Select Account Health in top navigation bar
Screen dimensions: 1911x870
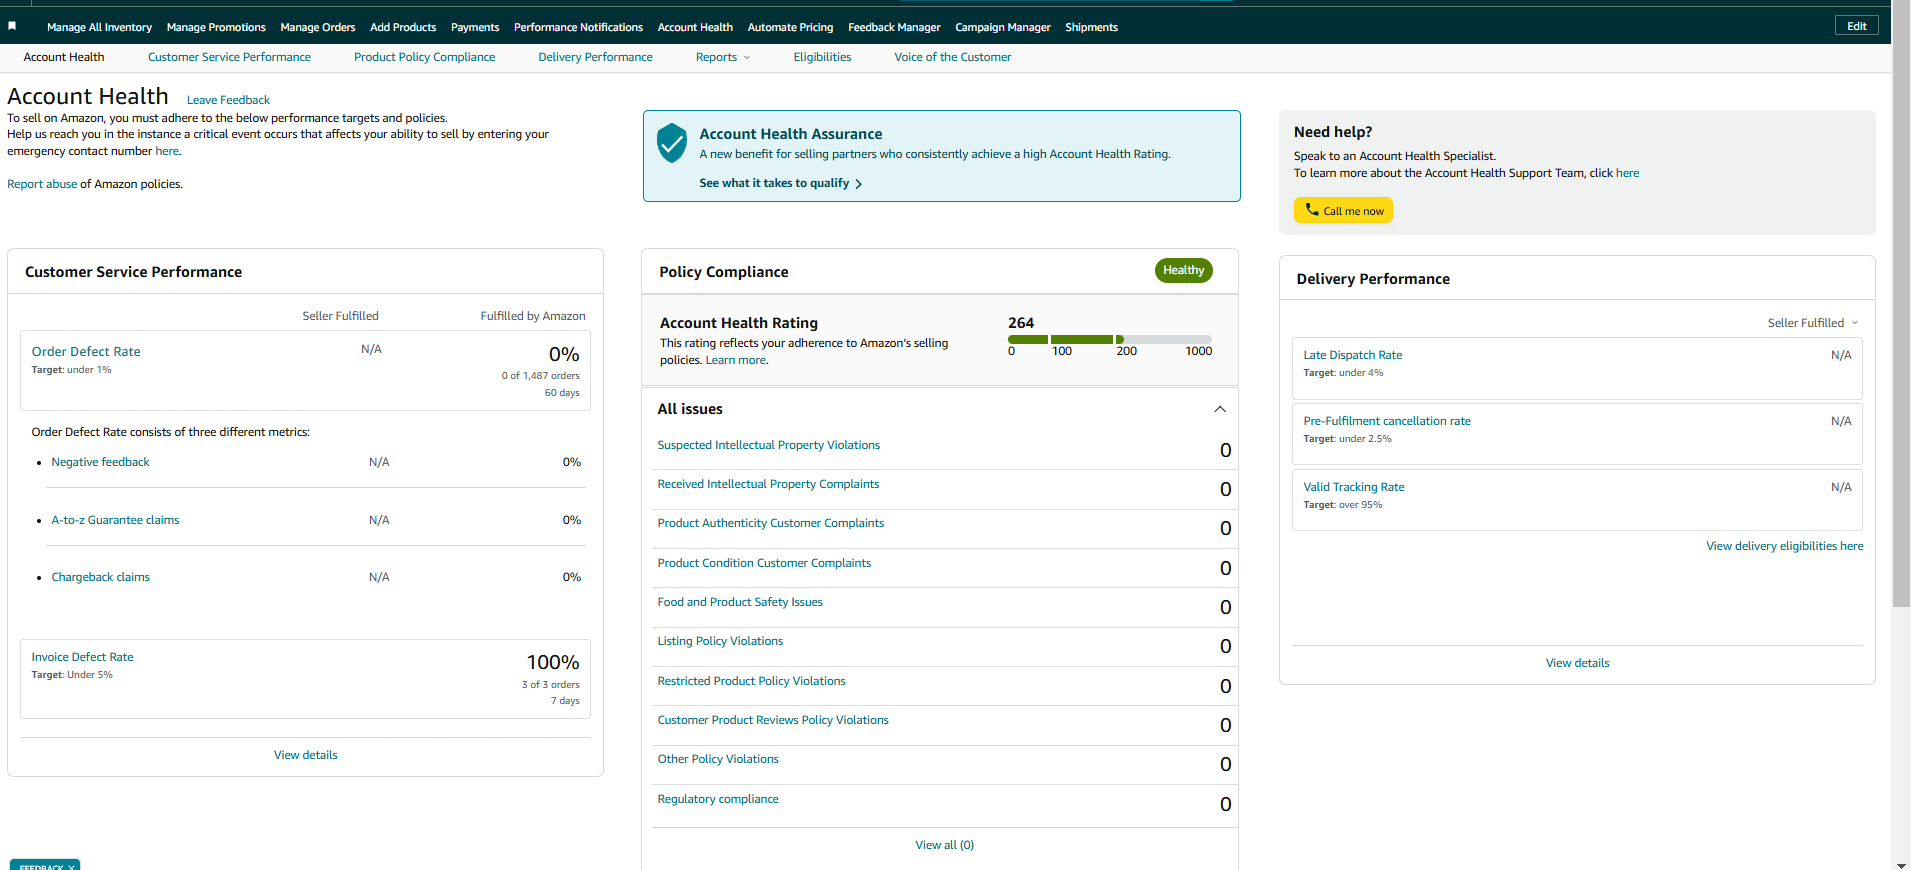point(695,27)
